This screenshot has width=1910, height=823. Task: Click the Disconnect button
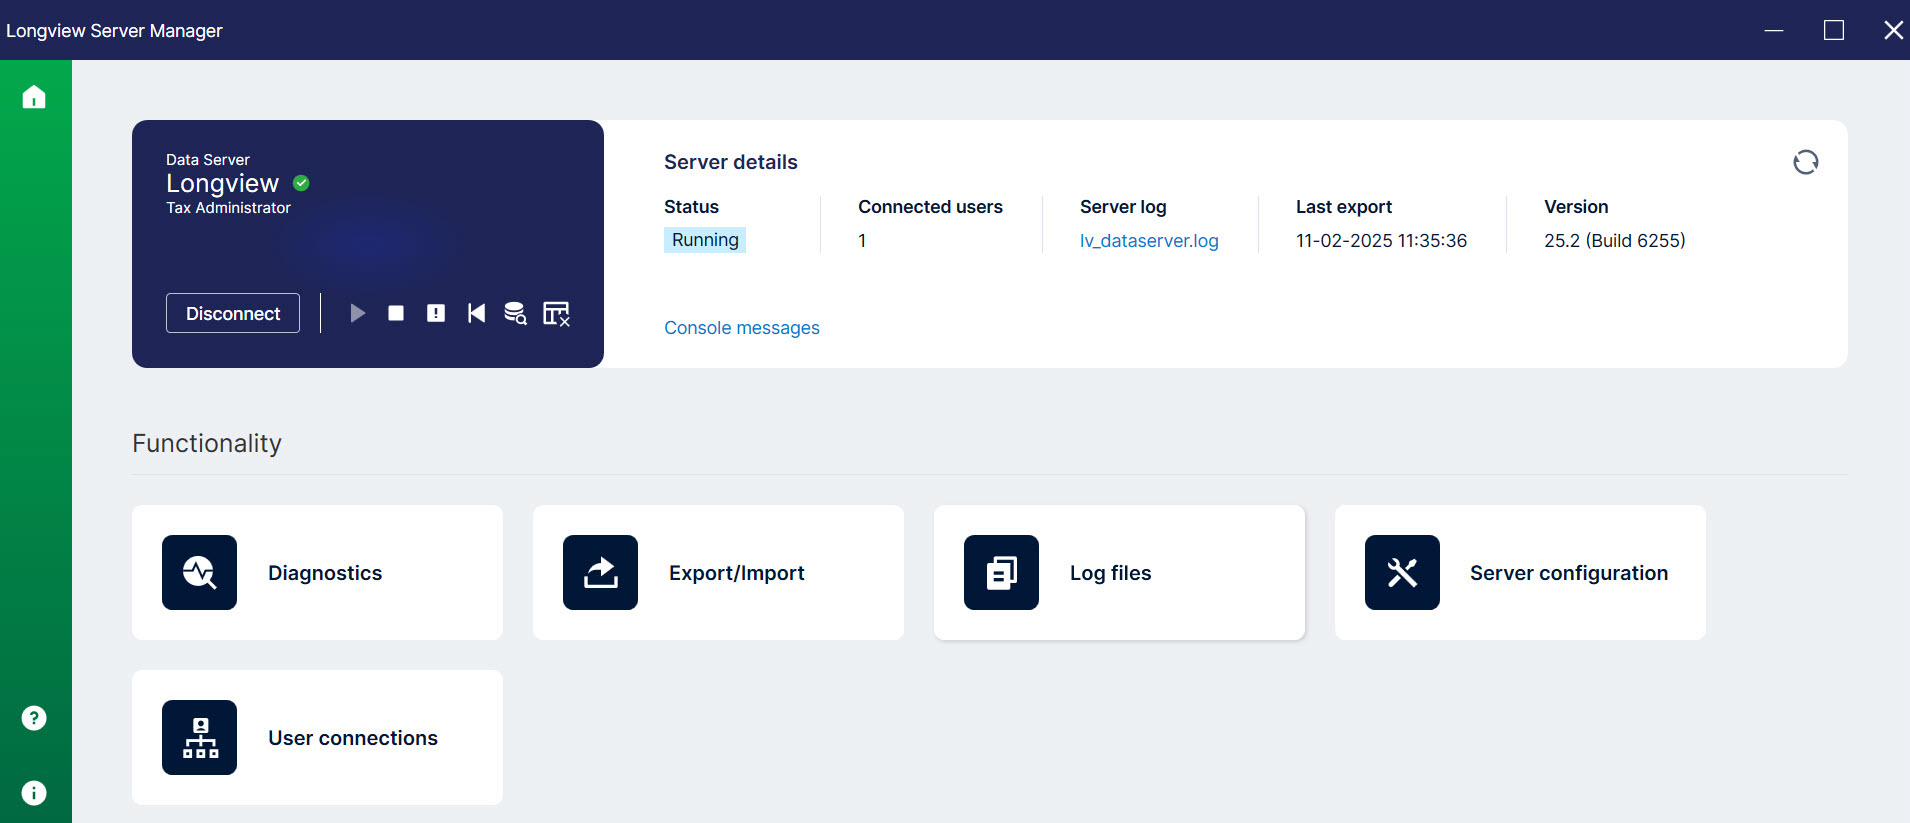[233, 313]
